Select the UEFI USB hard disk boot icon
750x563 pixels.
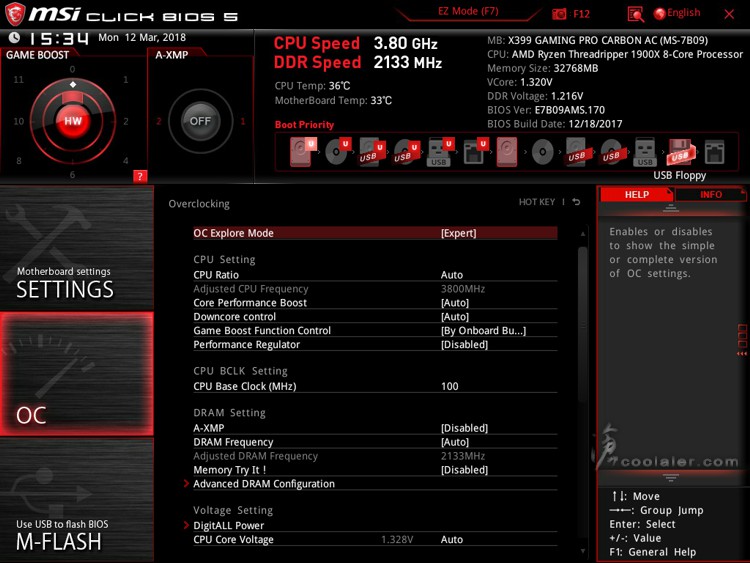[x=372, y=152]
